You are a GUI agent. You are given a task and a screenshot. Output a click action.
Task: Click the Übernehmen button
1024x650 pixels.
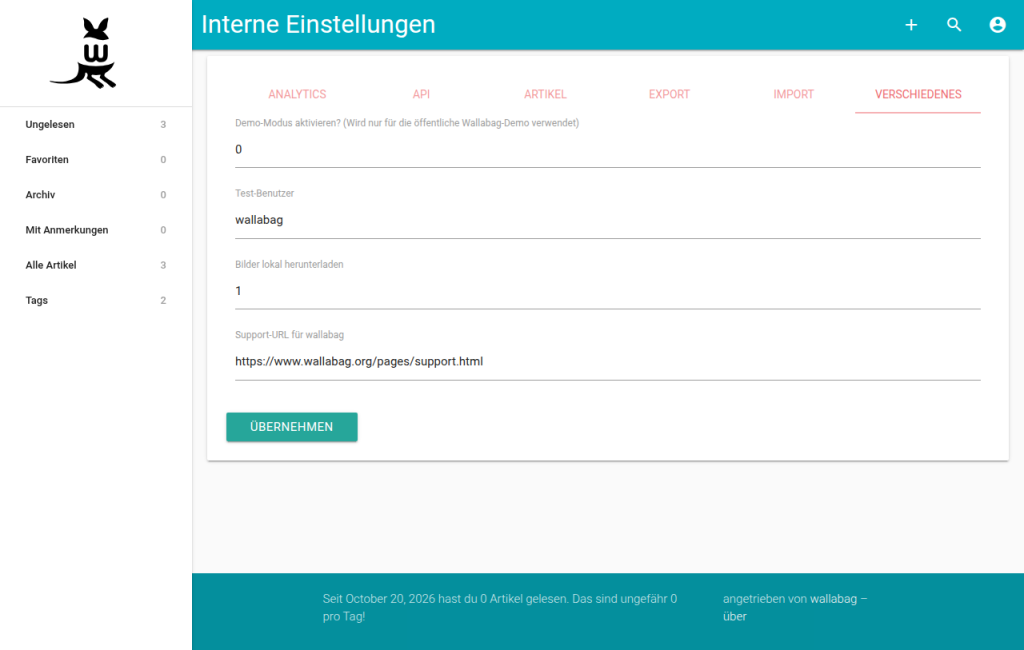292,427
